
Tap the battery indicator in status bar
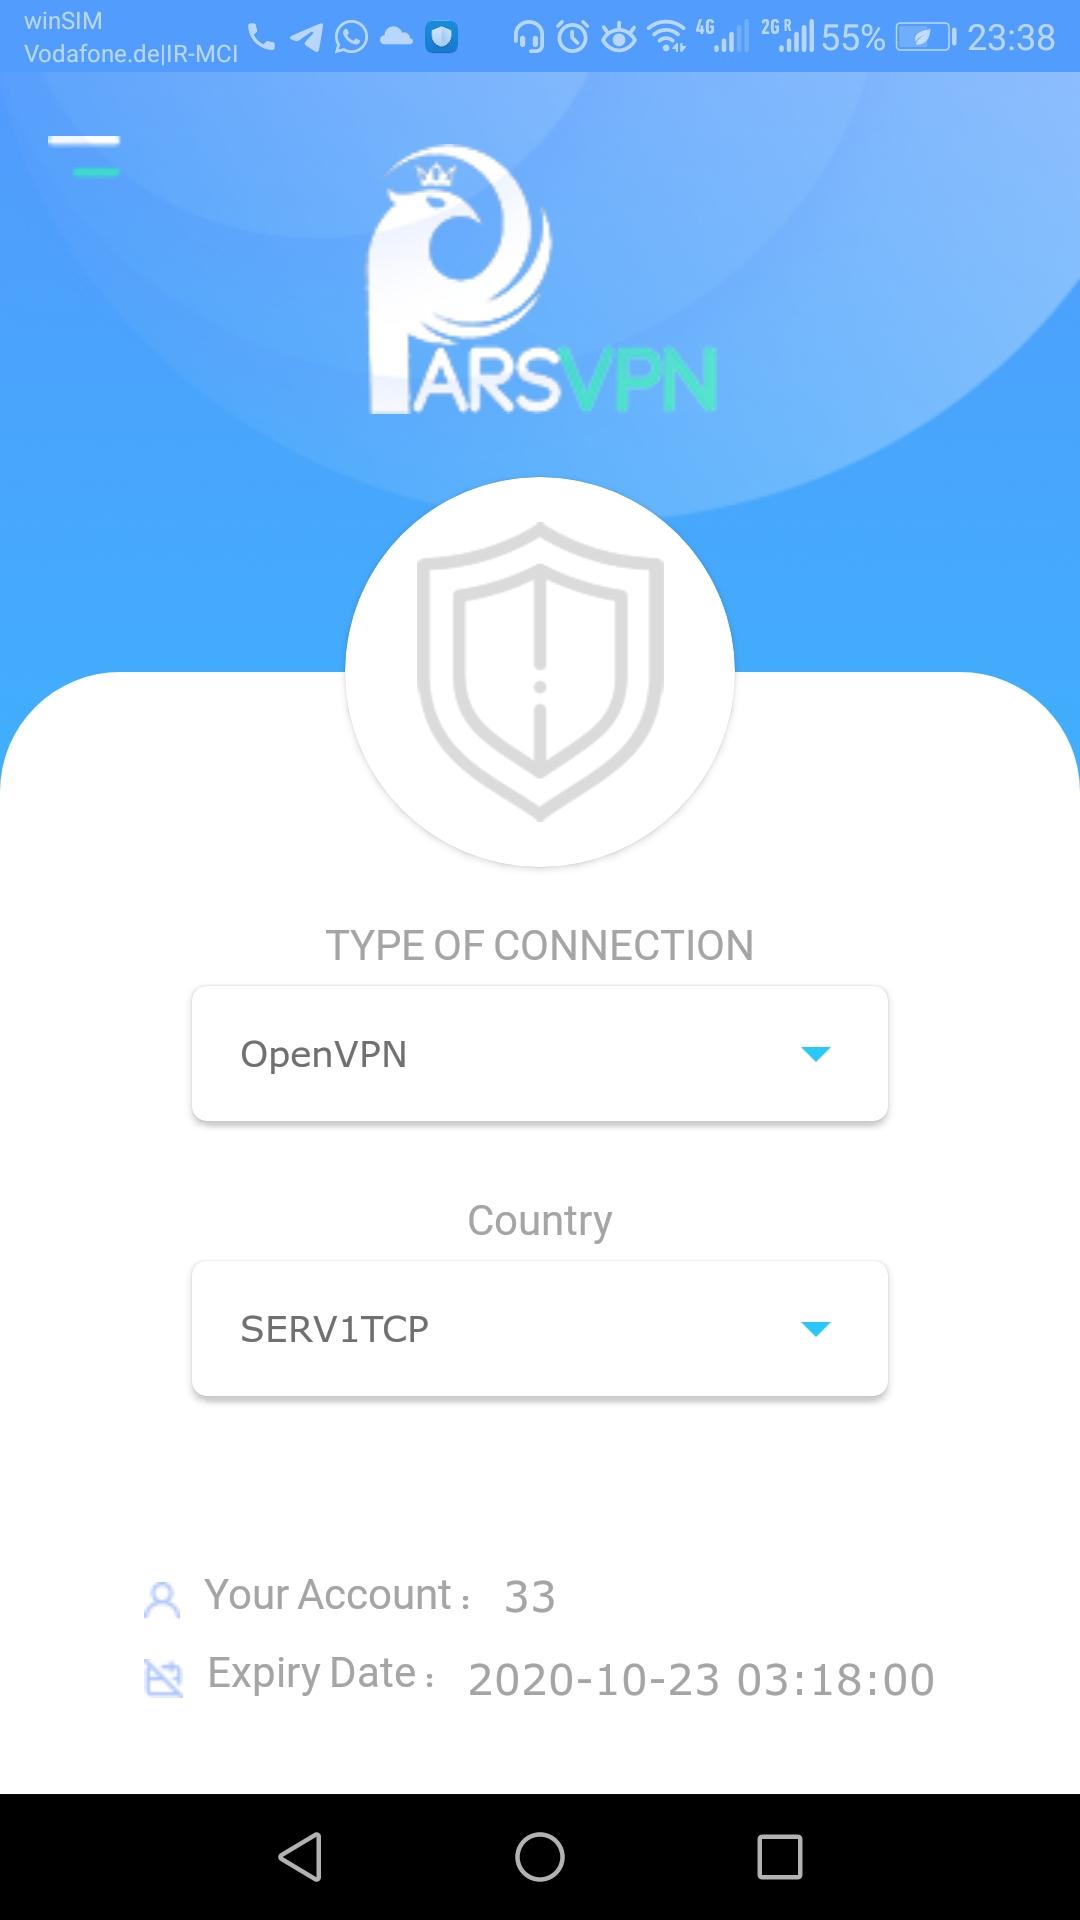[x=926, y=38]
